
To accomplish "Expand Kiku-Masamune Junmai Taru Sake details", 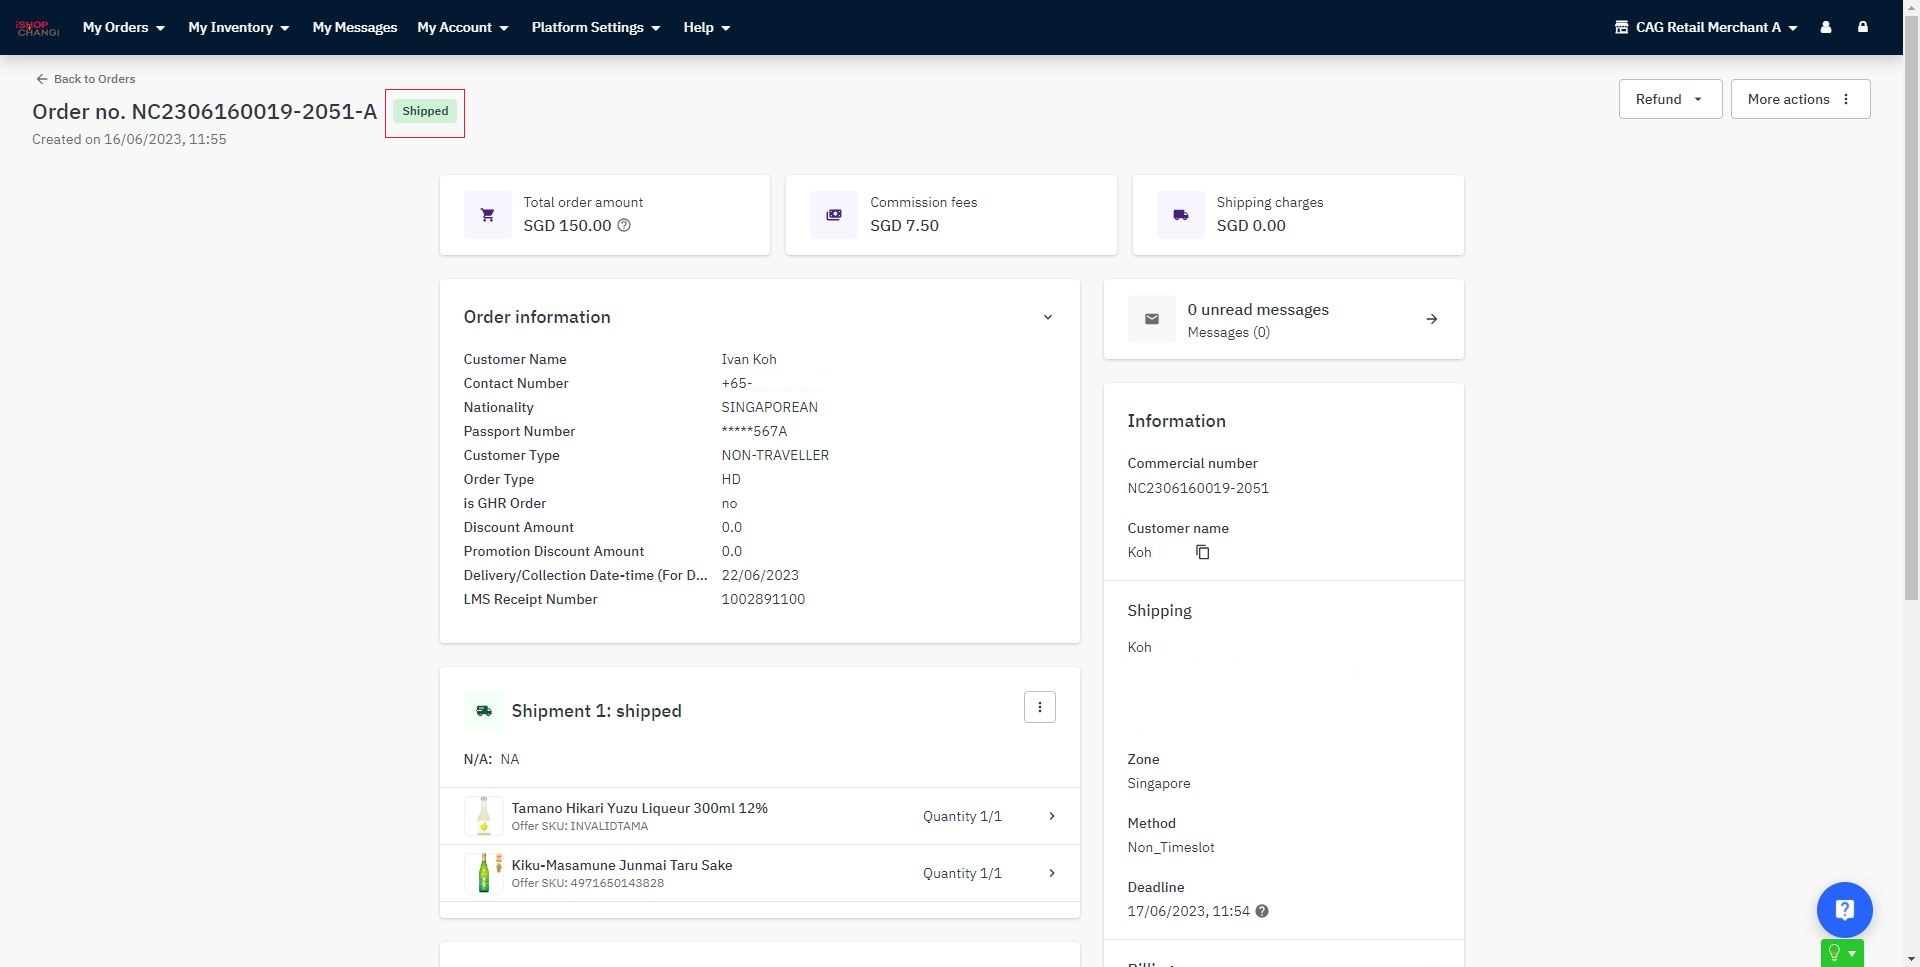I will click(1051, 874).
